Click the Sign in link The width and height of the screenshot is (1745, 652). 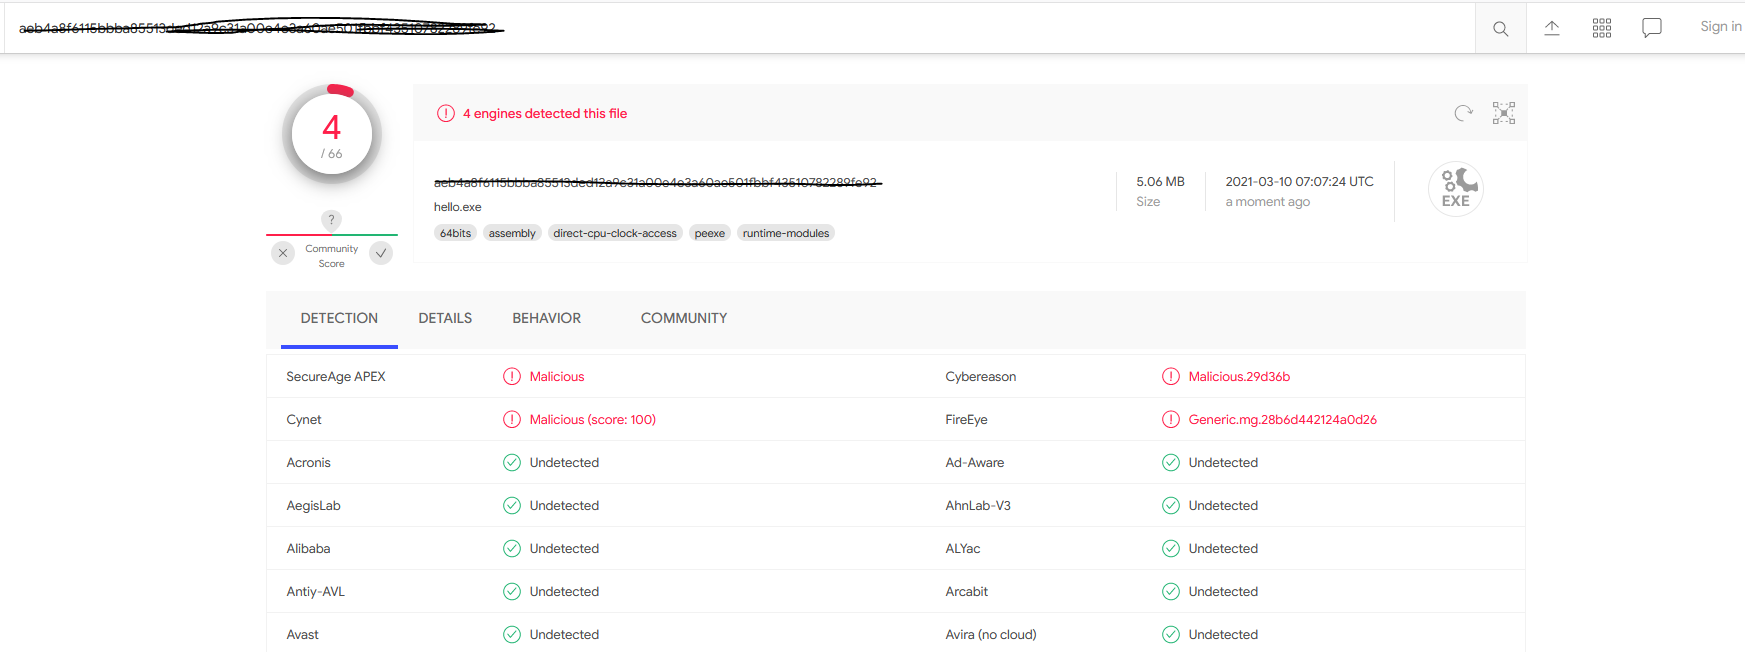1720,27
